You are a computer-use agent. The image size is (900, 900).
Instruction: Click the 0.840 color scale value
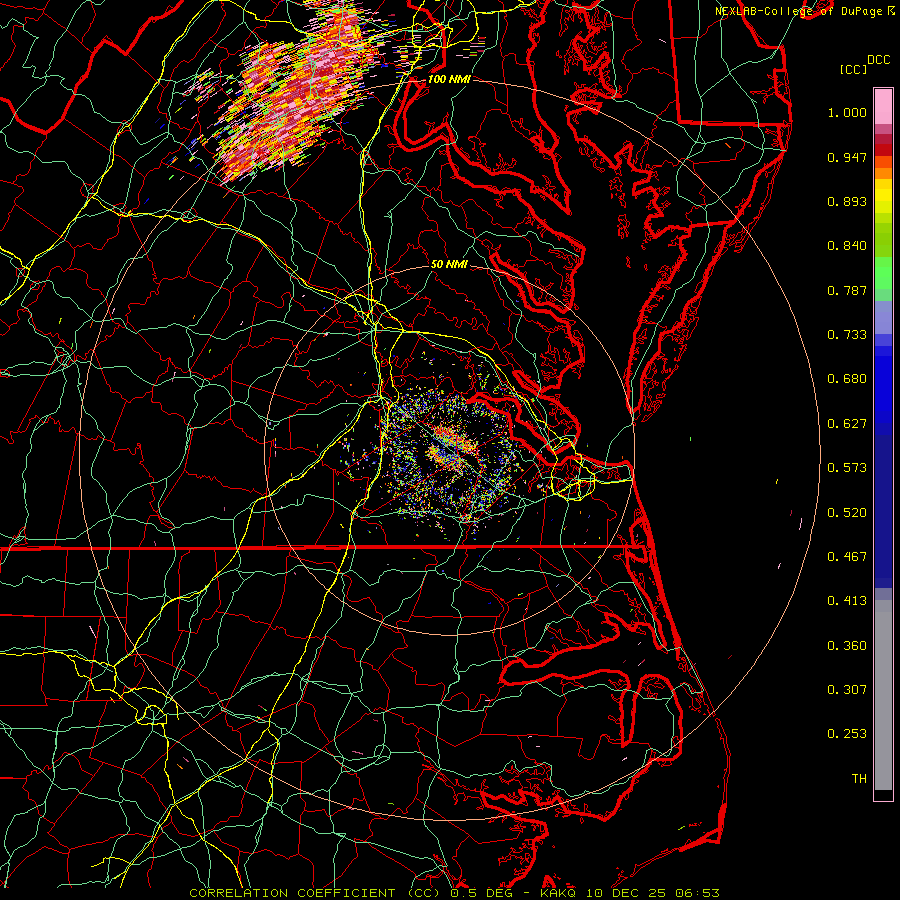847,246
